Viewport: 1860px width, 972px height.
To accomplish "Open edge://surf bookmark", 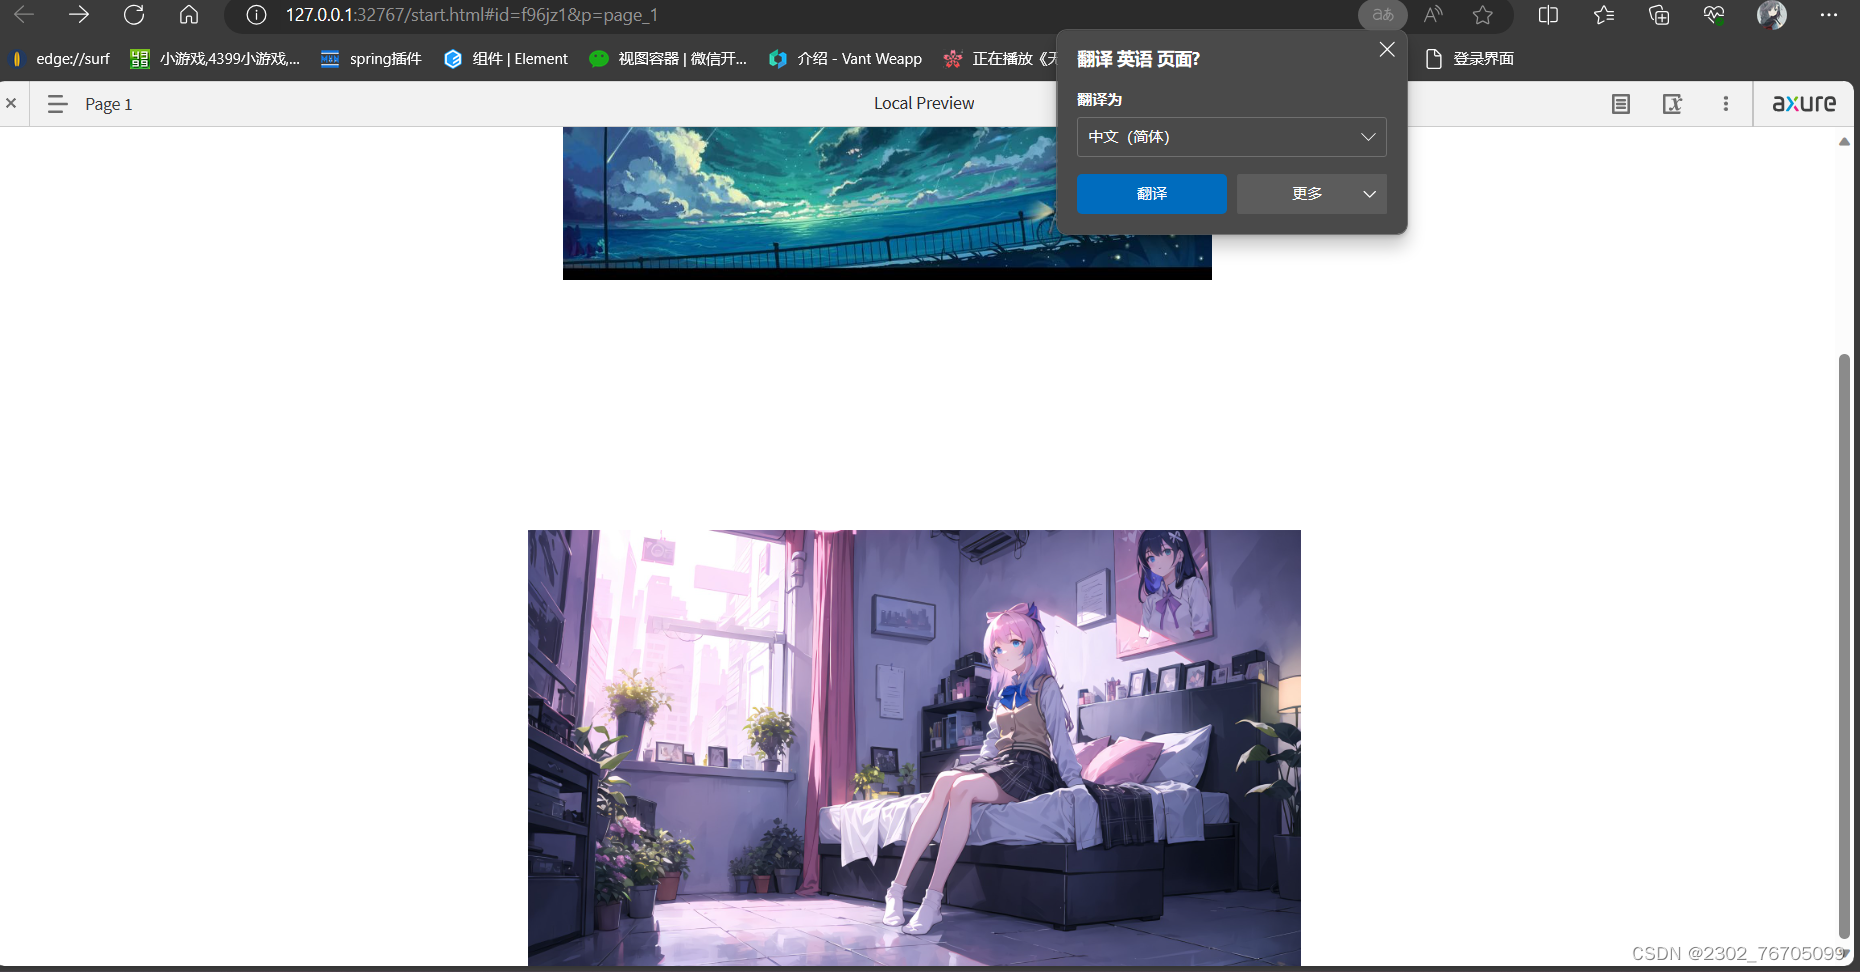I will click(60, 59).
